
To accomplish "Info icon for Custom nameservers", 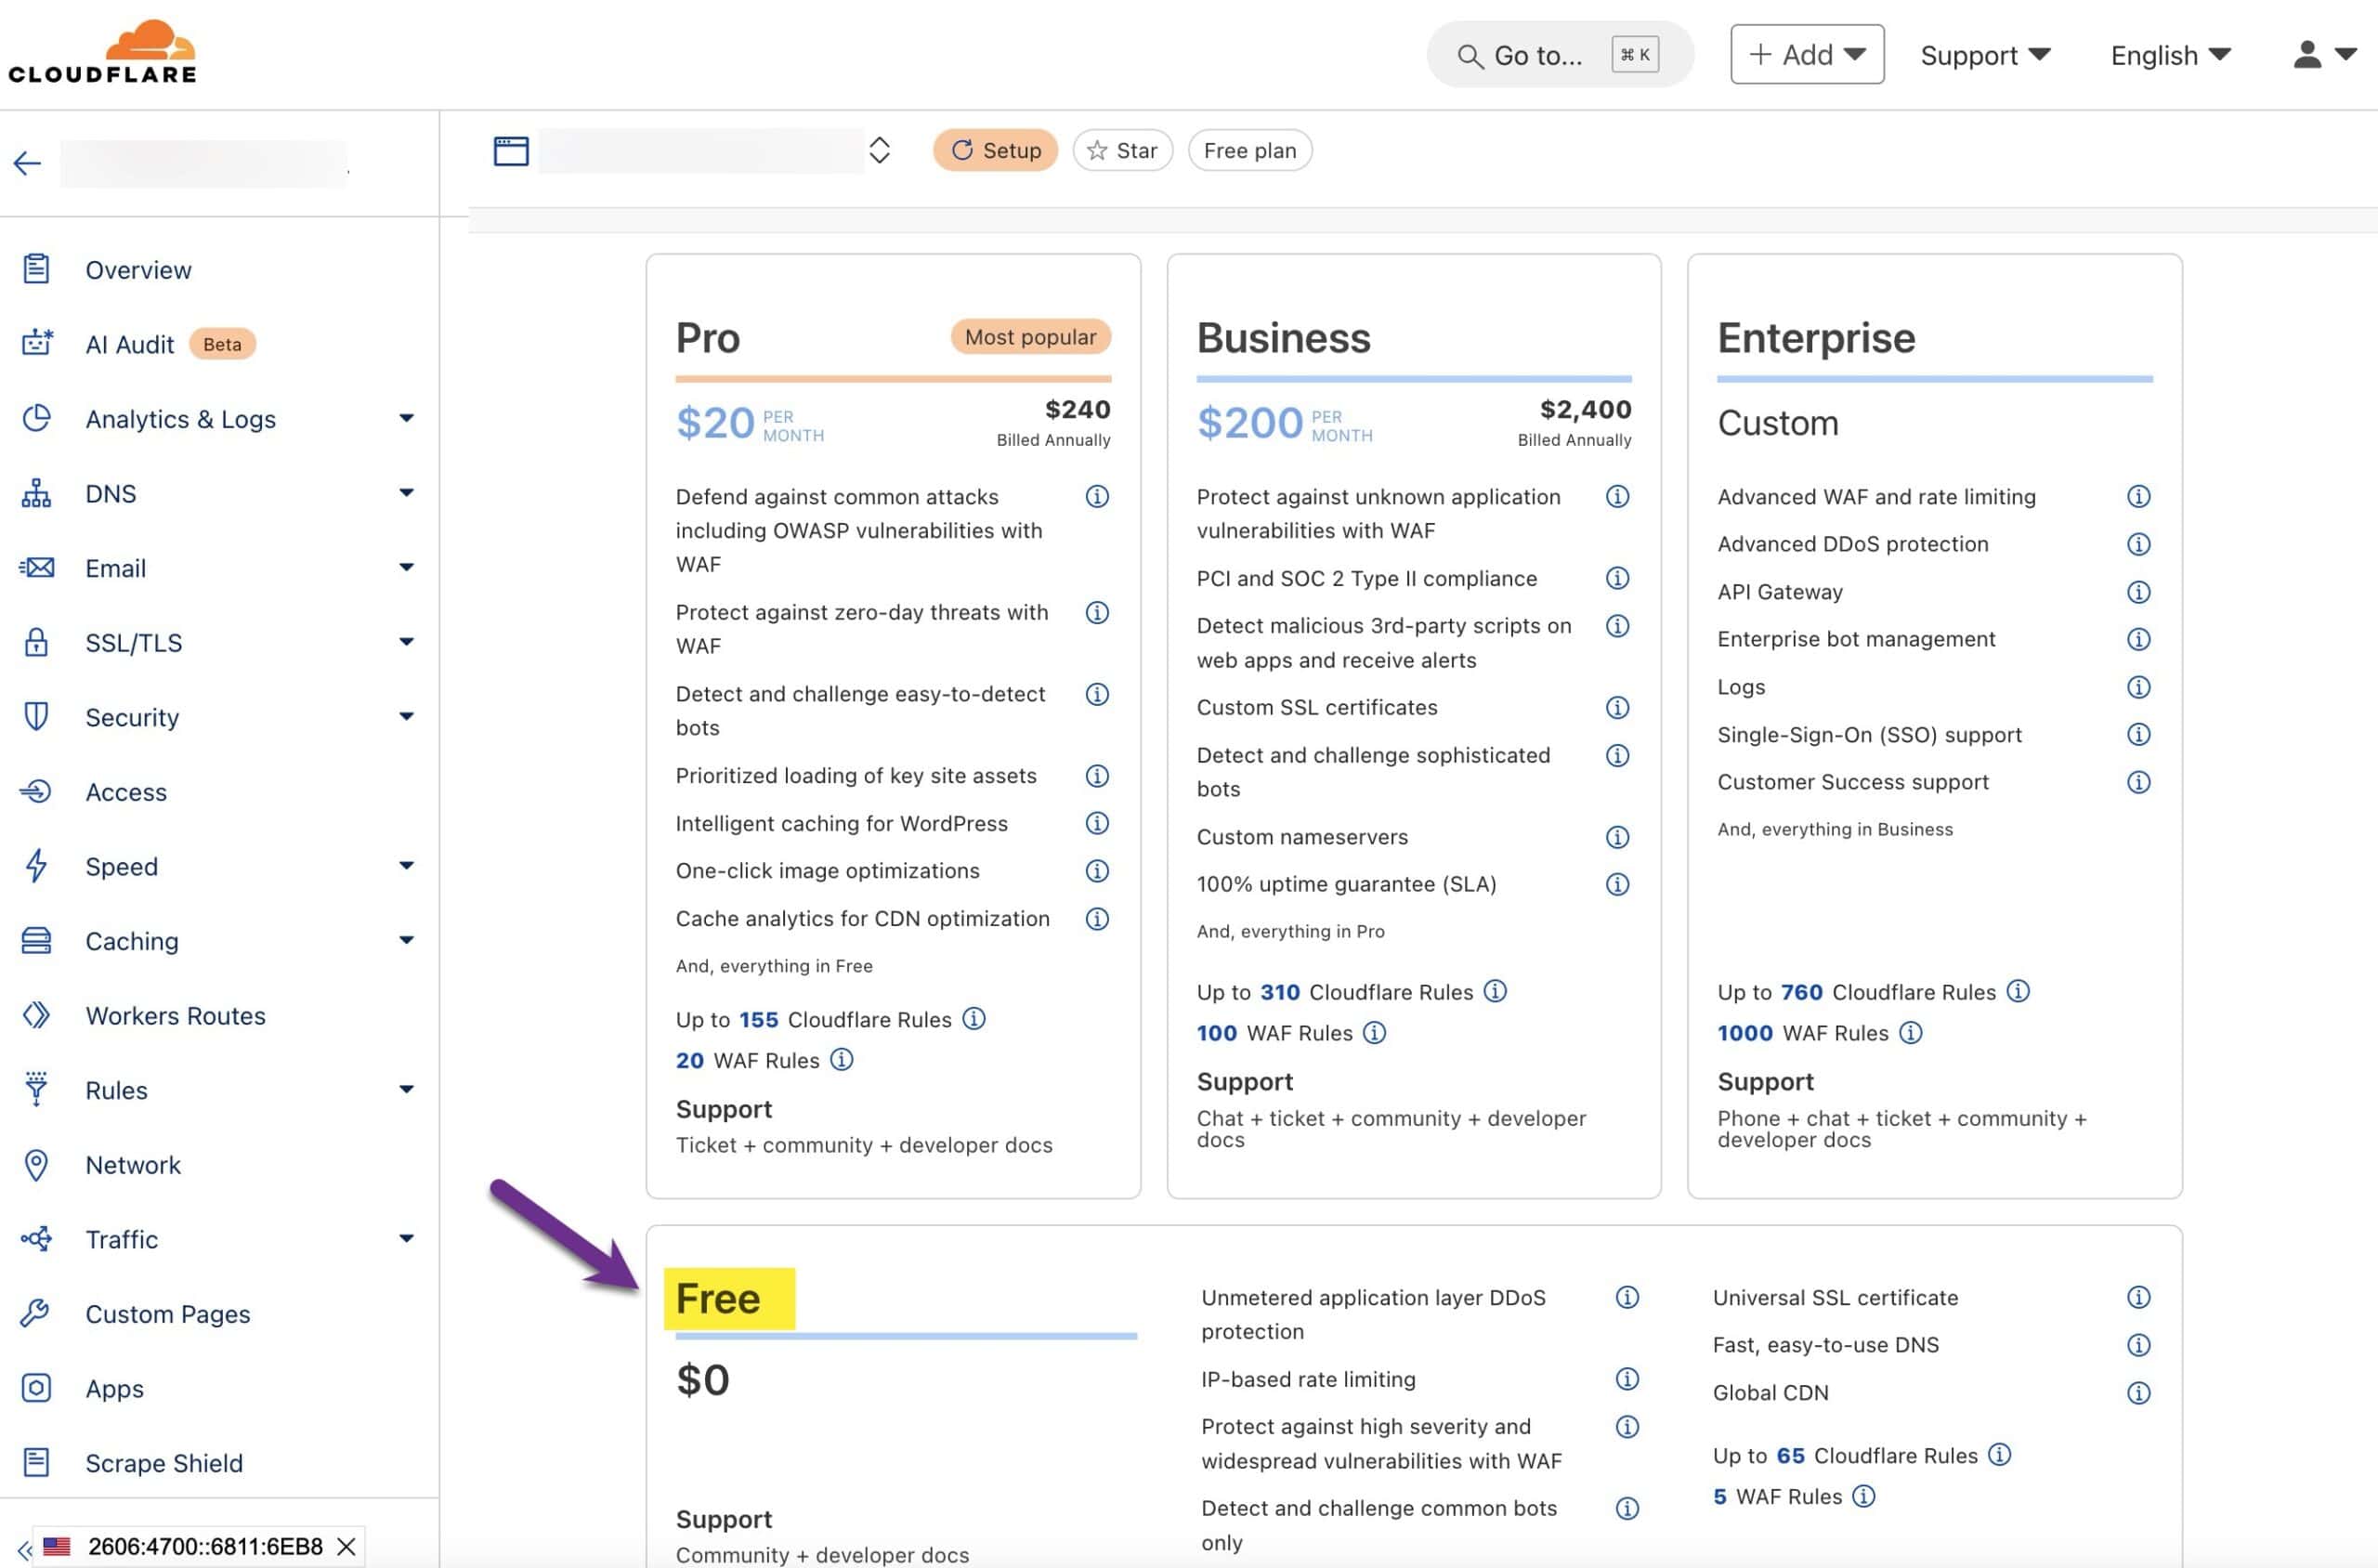I will pyautogui.click(x=1617, y=836).
